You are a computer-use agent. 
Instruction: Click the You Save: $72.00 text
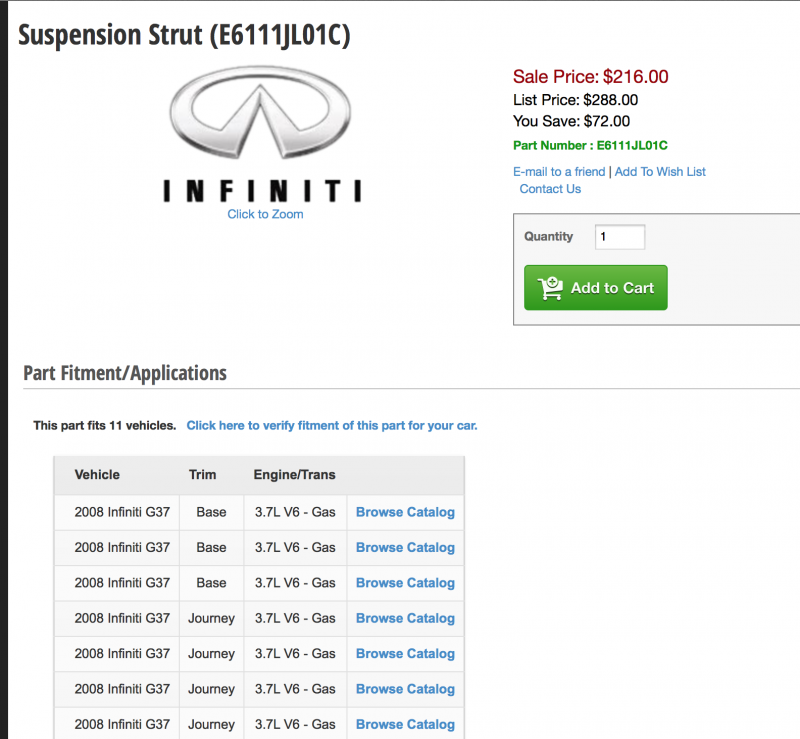pos(571,121)
